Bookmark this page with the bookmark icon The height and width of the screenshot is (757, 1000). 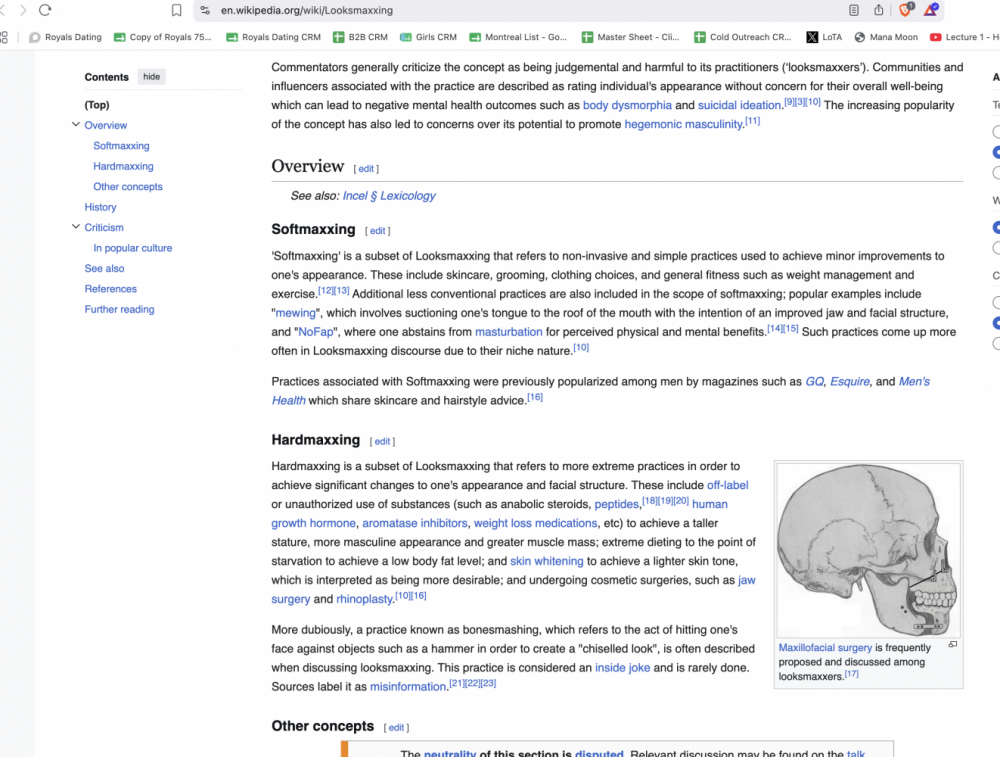(177, 10)
